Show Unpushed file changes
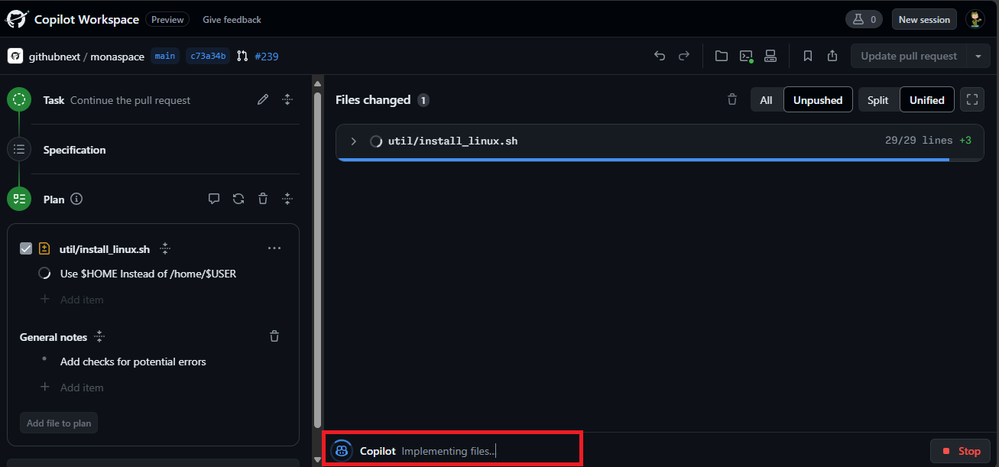999x467 pixels. (x=817, y=100)
